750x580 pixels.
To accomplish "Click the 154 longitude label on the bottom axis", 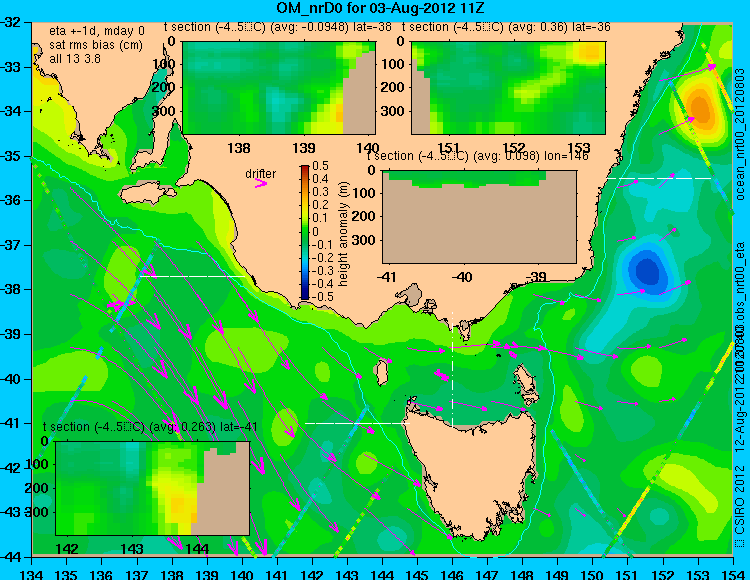I will (x=732, y=574).
